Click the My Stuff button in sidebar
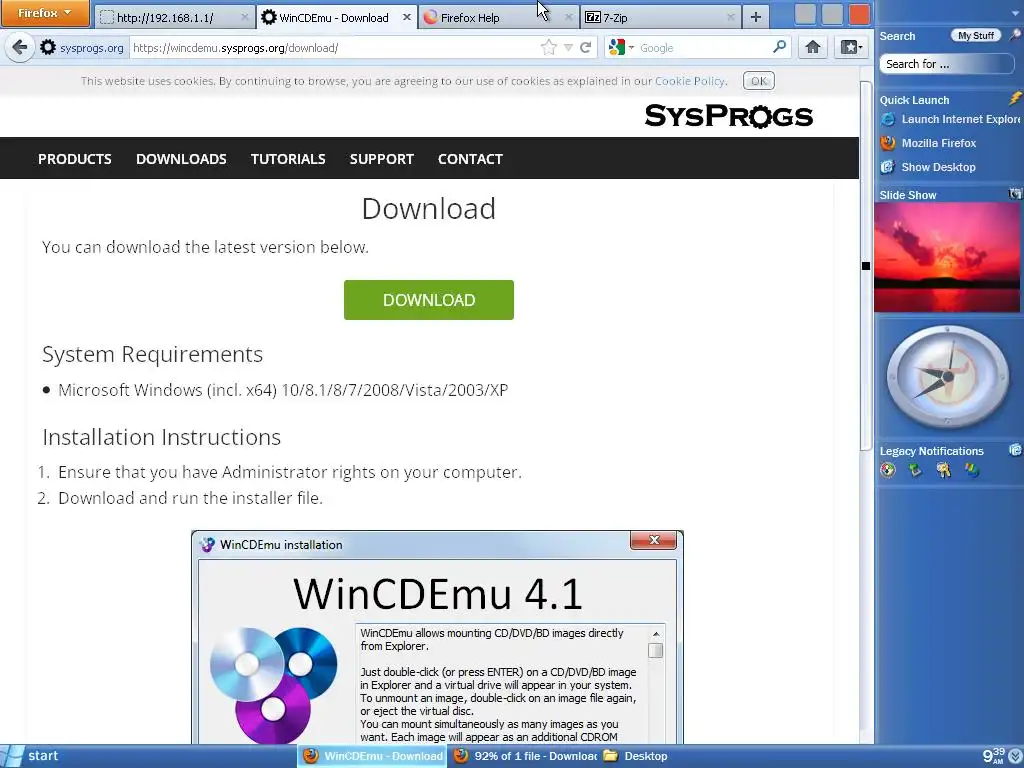This screenshot has height=768, width=1024. click(976, 36)
